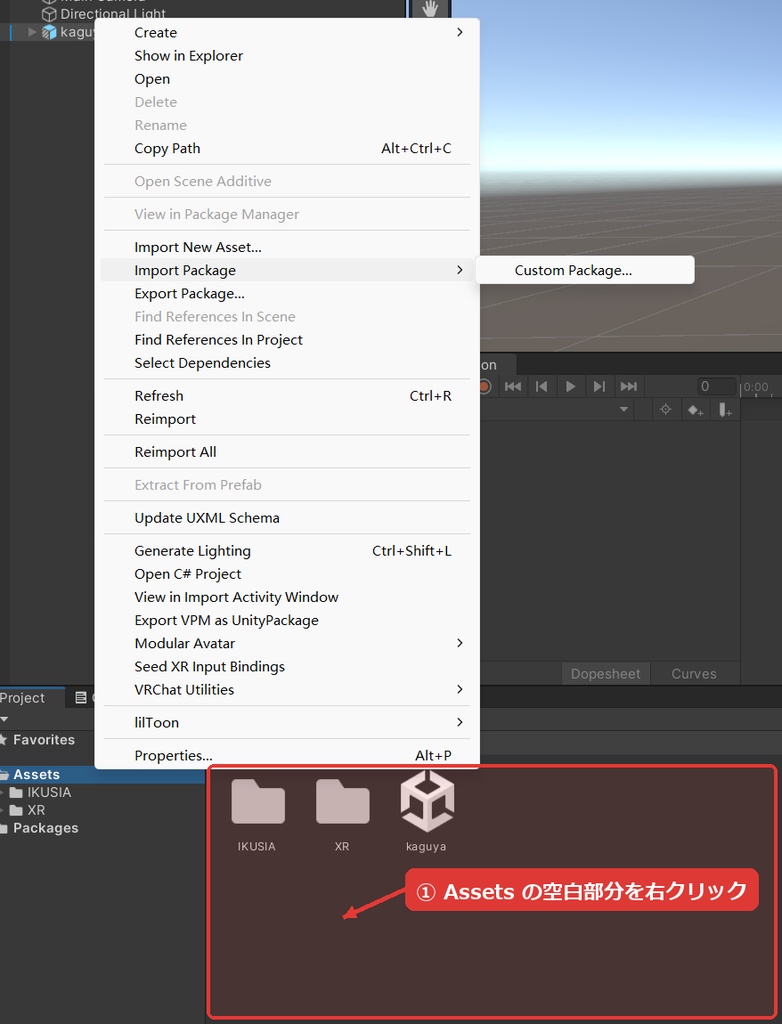This screenshot has width=782, height=1024.
Task: Expand the Create submenu arrow
Action: click(460, 32)
